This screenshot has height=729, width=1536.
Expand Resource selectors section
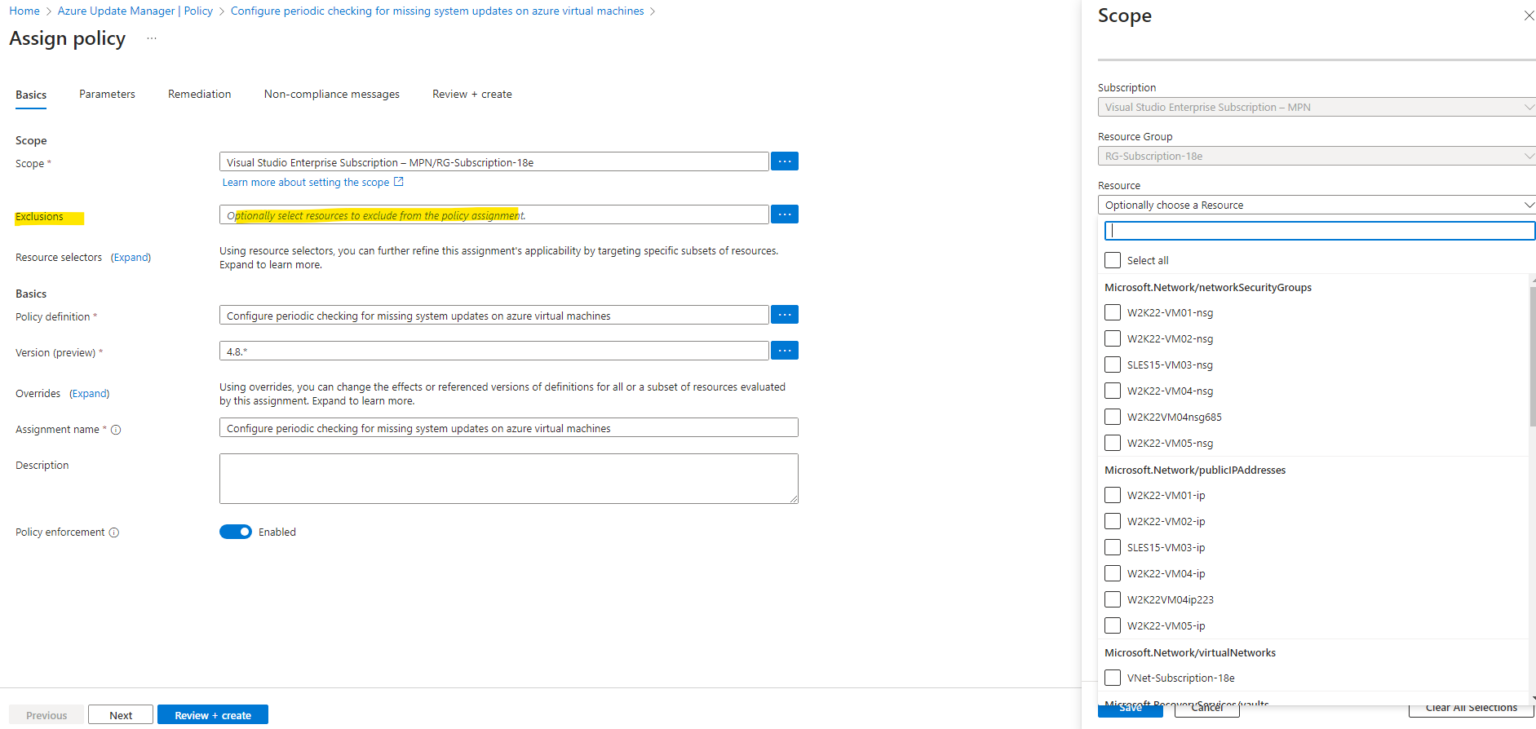(130, 258)
